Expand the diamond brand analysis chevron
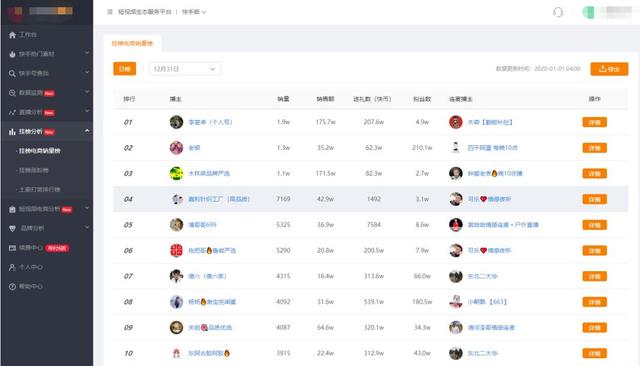The height and width of the screenshot is (366, 640). point(87,227)
